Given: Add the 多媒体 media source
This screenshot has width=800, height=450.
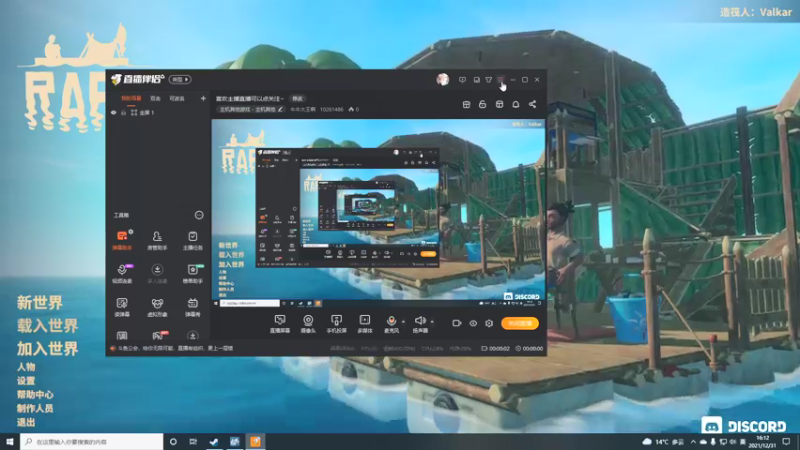Looking at the screenshot, I should [364, 323].
